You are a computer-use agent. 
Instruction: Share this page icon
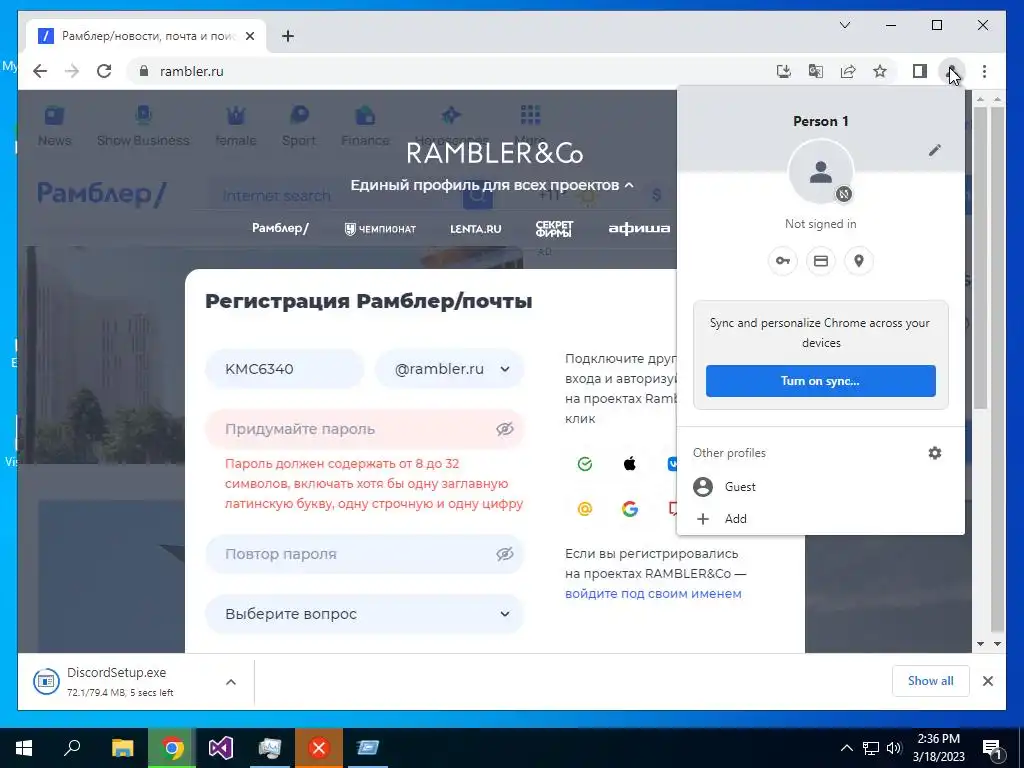tap(848, 71)
